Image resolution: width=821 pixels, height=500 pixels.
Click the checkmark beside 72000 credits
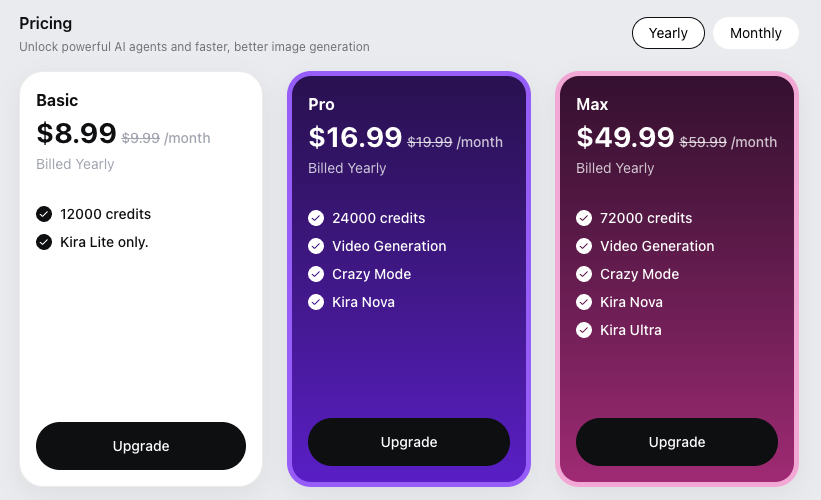[584, 218]
